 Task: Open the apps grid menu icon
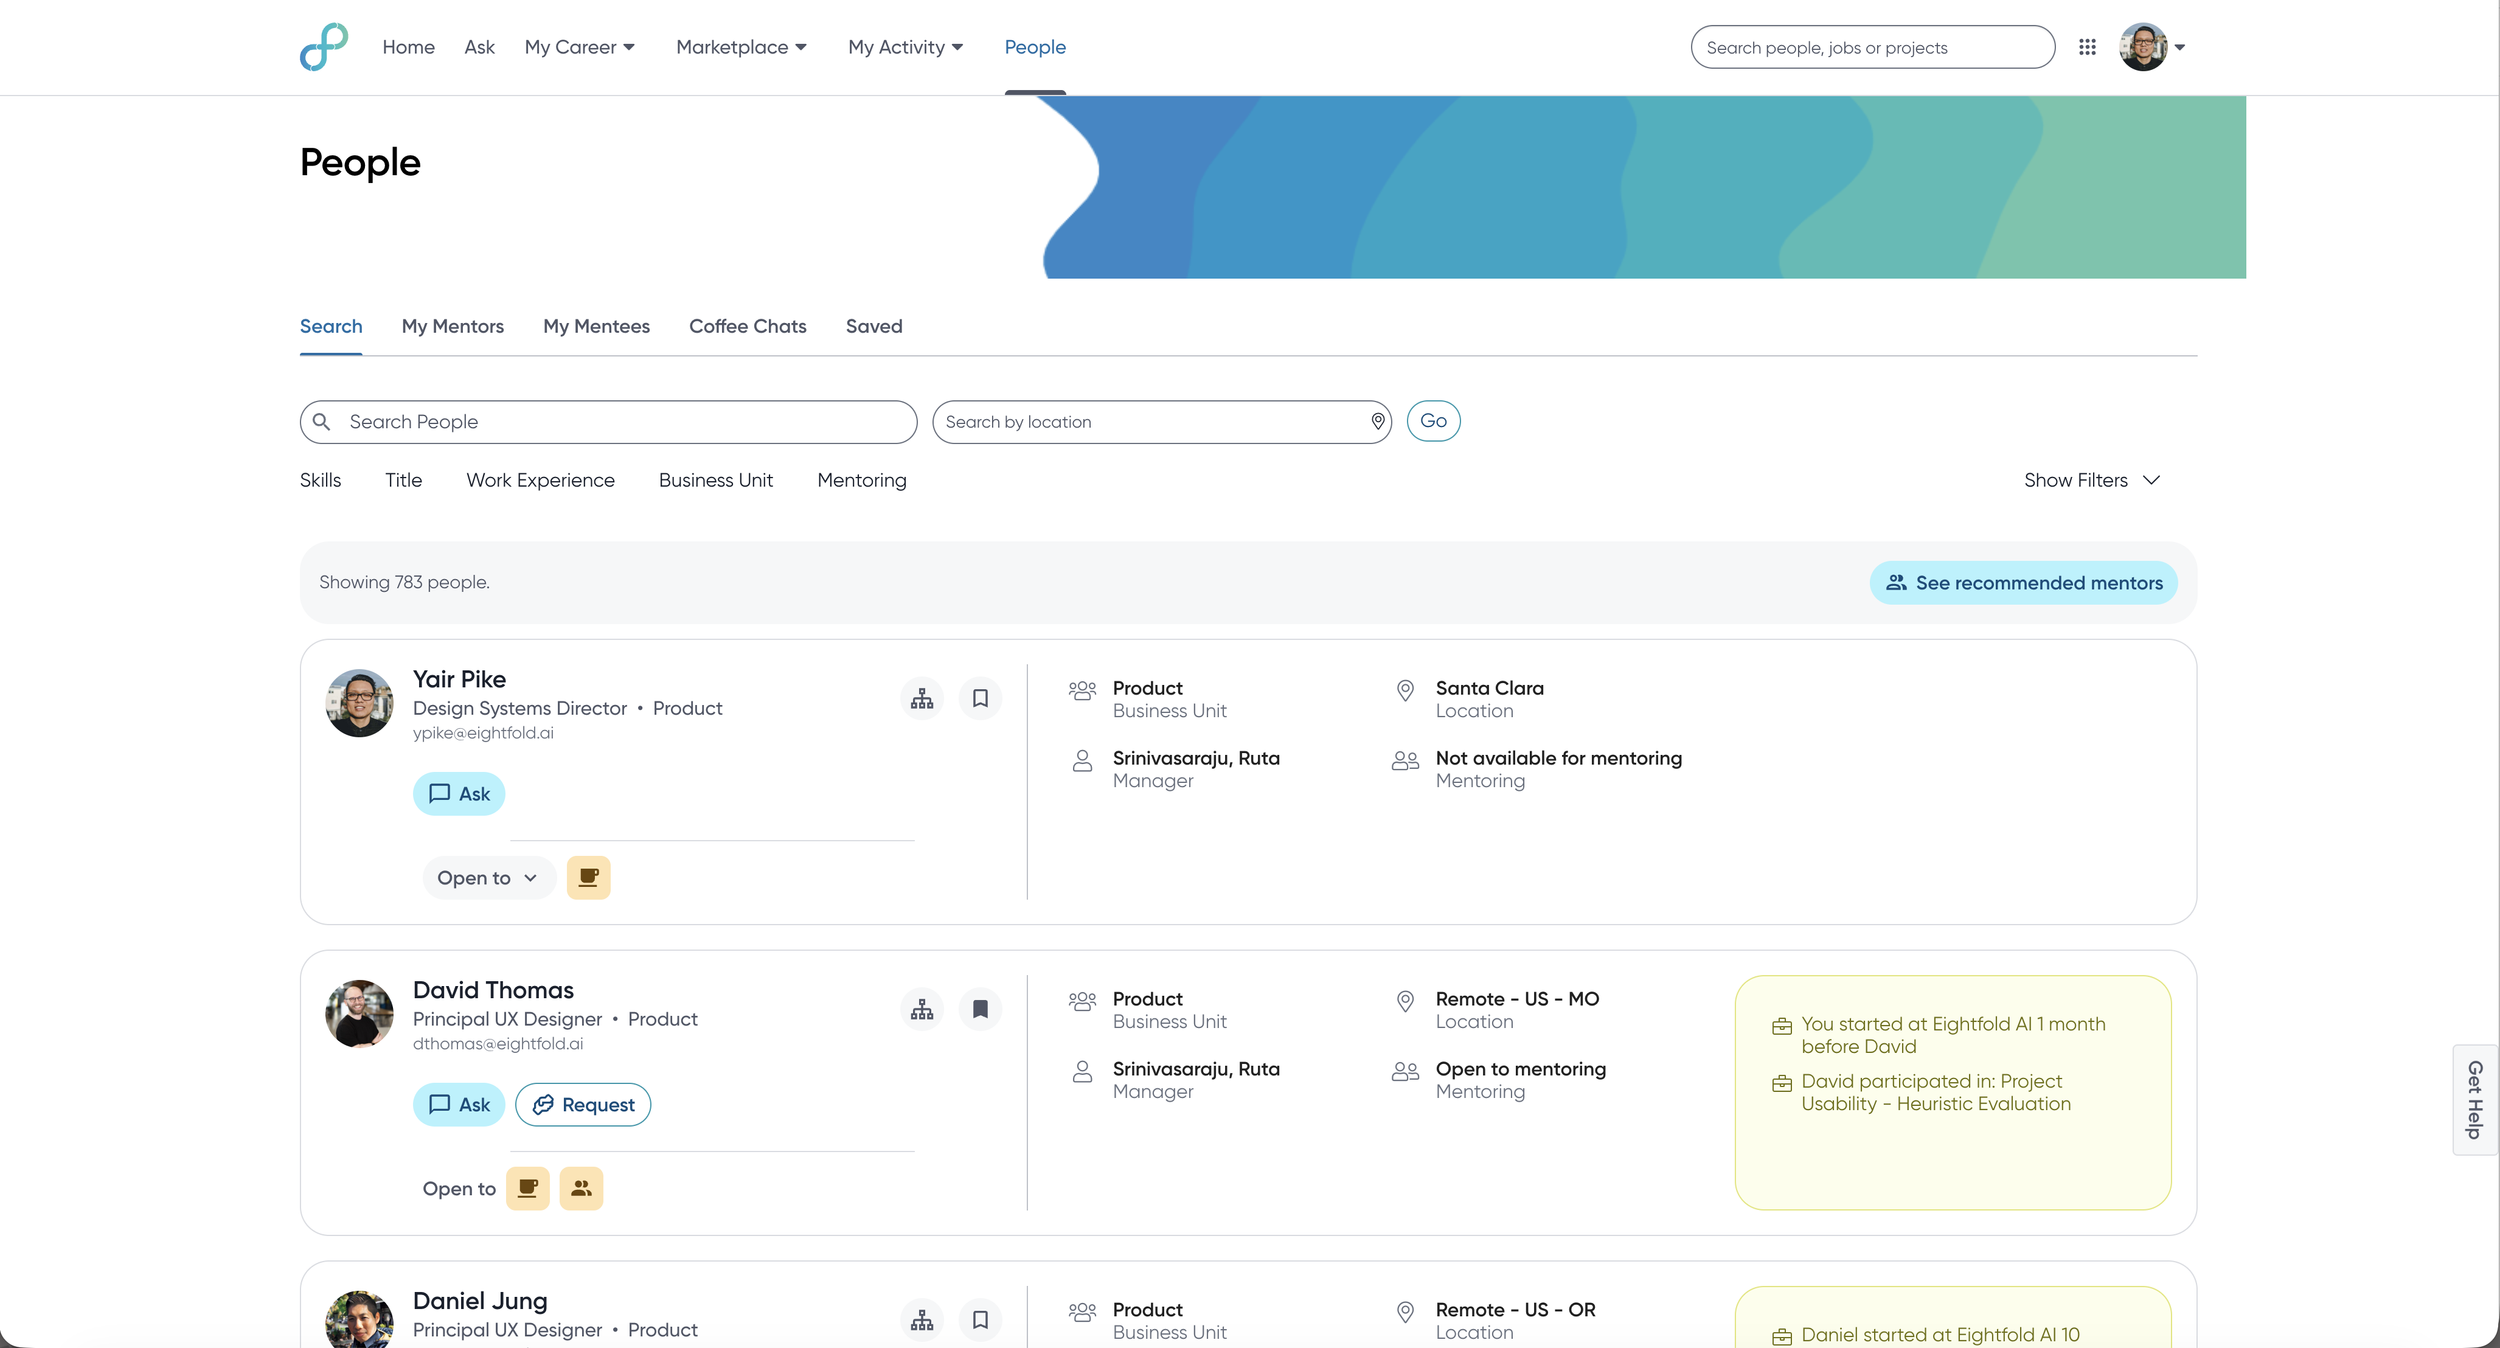click(x=2087, y=47)
